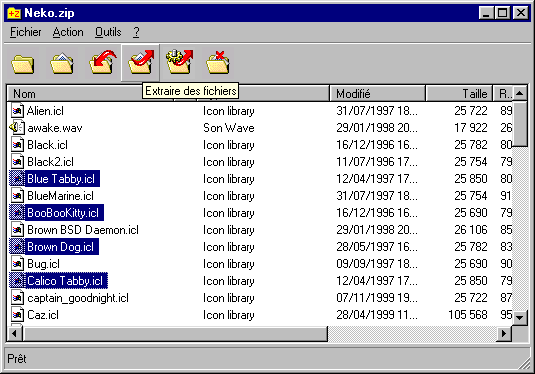Viewport: 535px width, 374px height.
Task: Select the Black.icl file icon
Action: point(17,145)
